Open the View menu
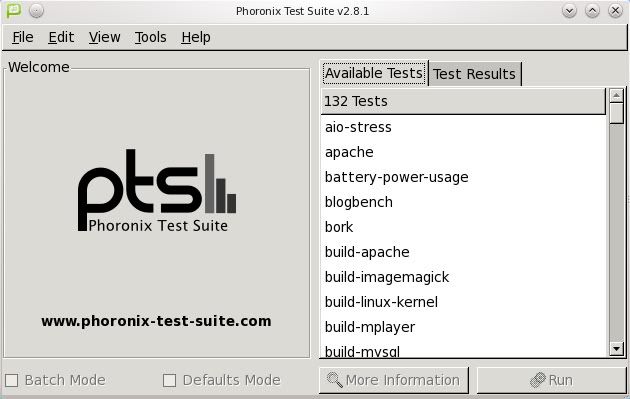Viewport: 630px width, 399px height. [104, 37]
